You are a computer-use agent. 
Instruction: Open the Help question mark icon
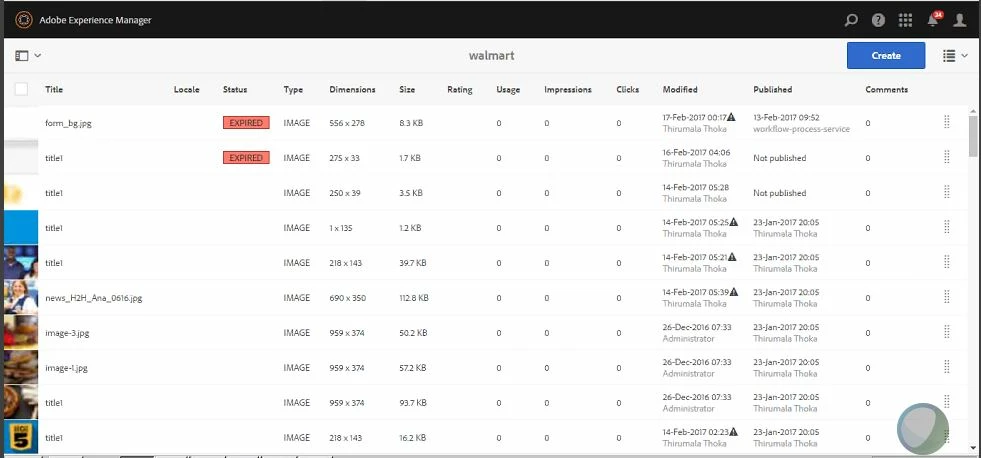pos(878,20)
